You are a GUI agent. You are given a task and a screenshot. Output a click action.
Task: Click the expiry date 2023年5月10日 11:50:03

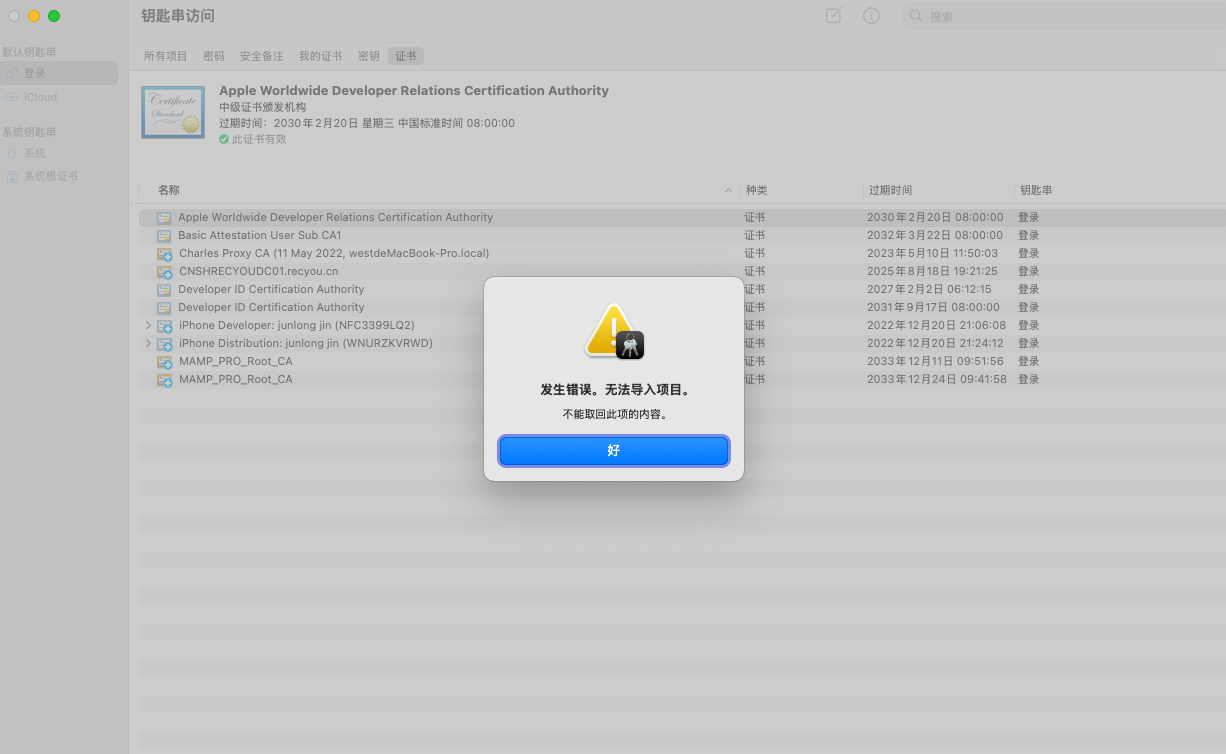[x=932, y=253]
